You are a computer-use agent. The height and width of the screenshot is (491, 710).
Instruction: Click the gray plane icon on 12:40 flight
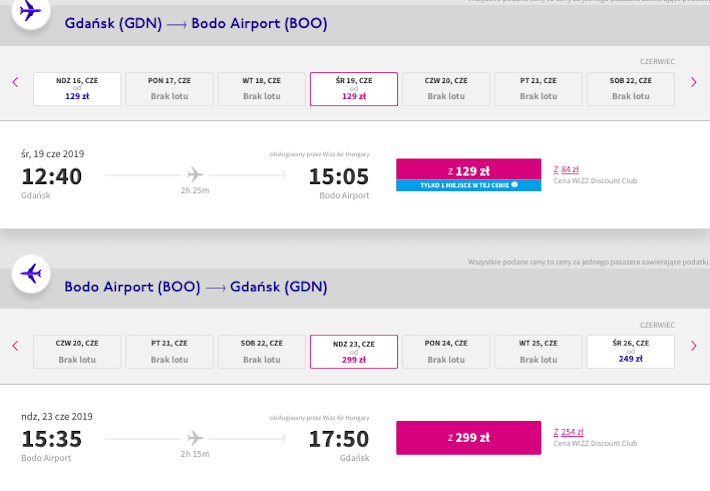click(195, 174)
